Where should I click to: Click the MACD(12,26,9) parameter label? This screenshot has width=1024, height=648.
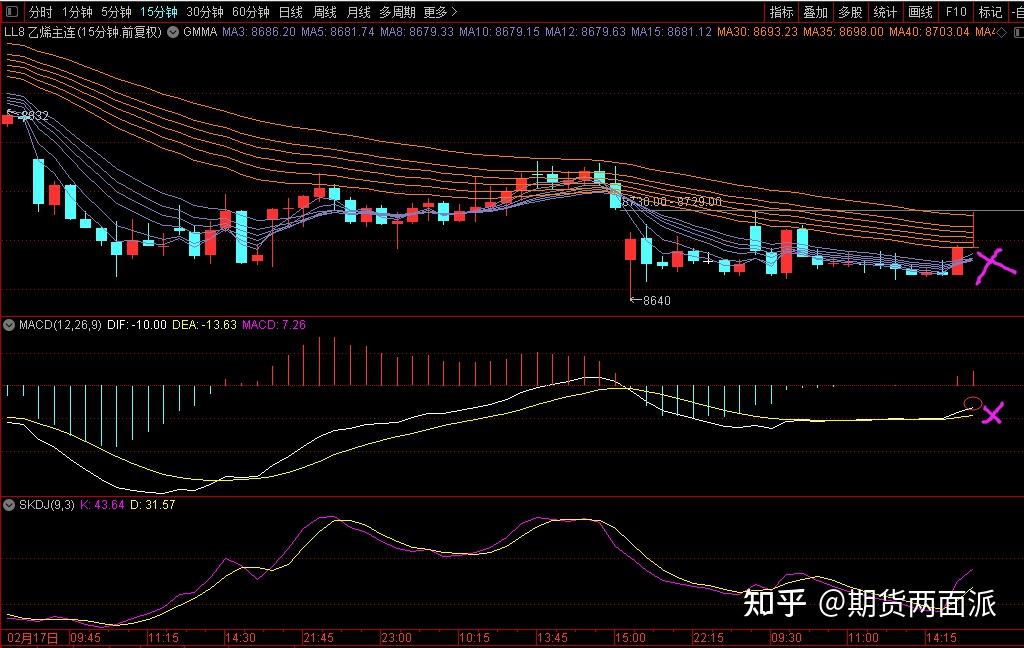pyautogui.click(x=60, y=325)
